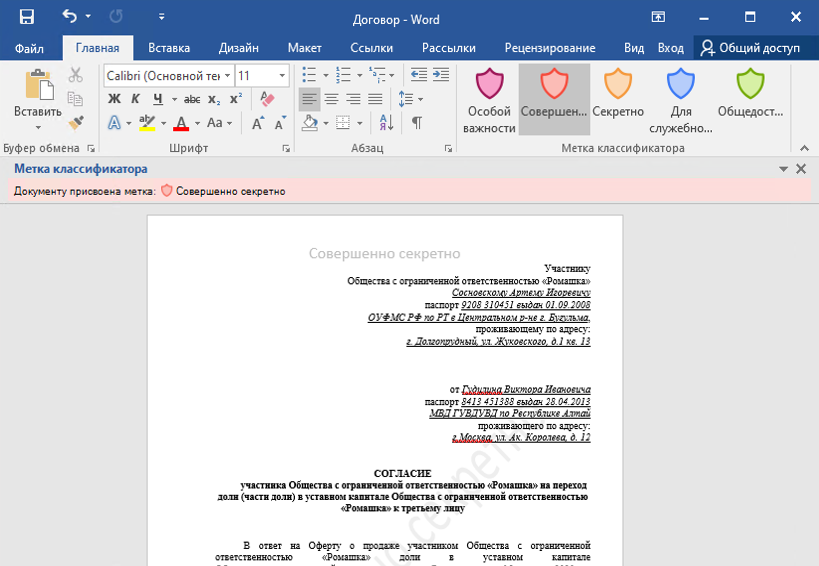Viewport: 819px width, 566px height.
Task: Click the Общий доступ share button
Action: coord(751,48)
